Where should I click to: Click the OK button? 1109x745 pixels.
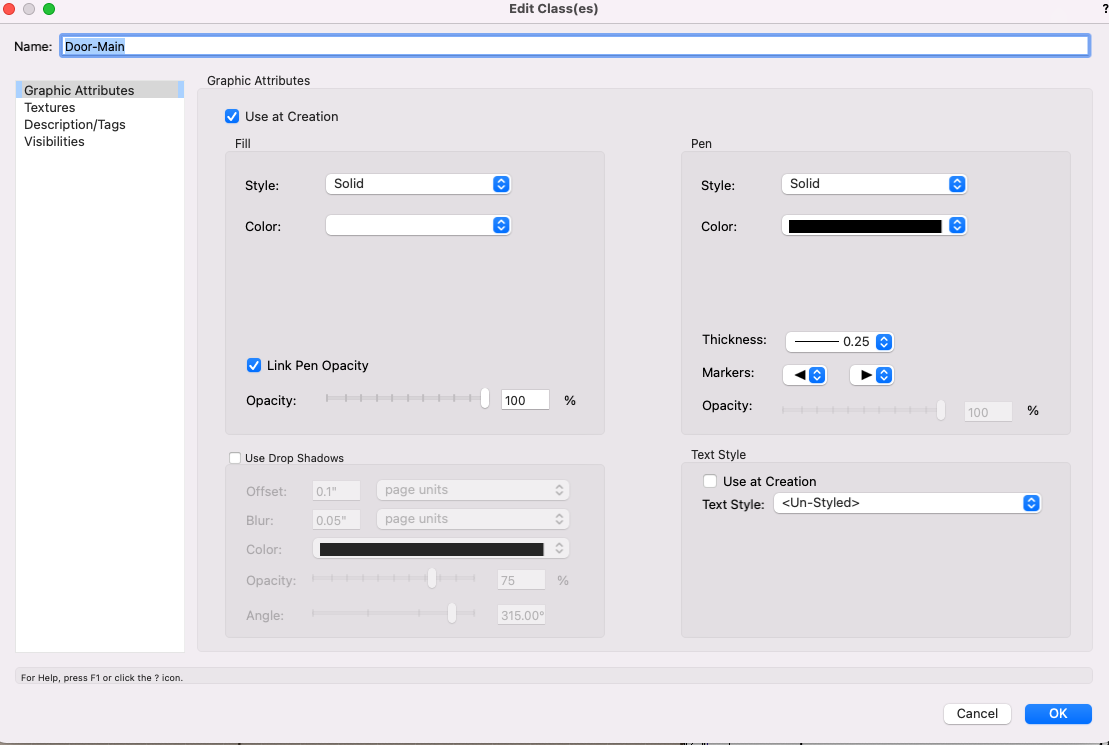click(1058, 713)
